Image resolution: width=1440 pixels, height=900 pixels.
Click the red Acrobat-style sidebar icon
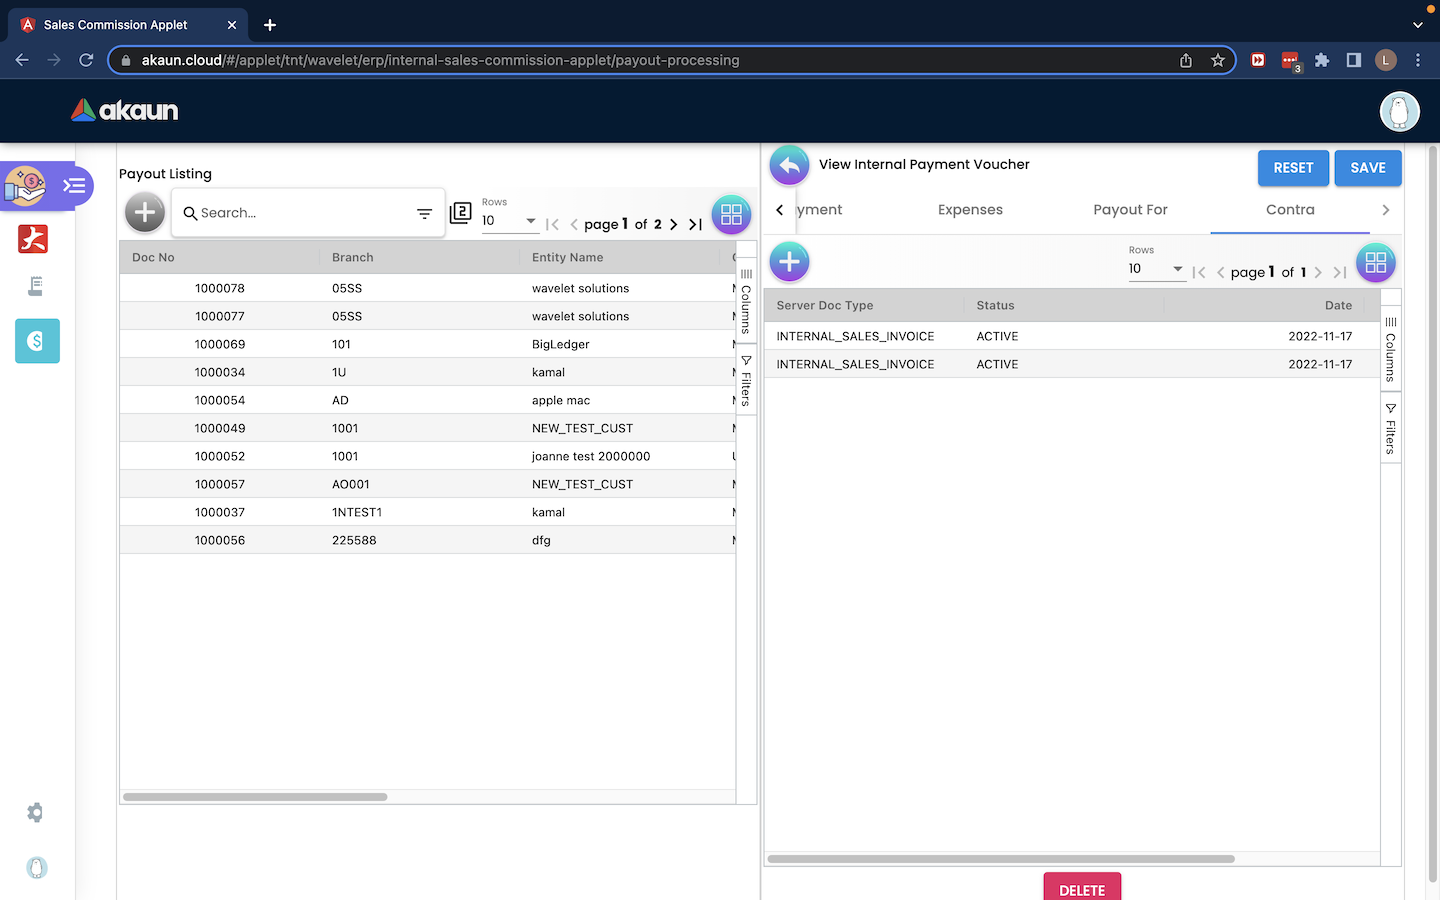(33, 239)
